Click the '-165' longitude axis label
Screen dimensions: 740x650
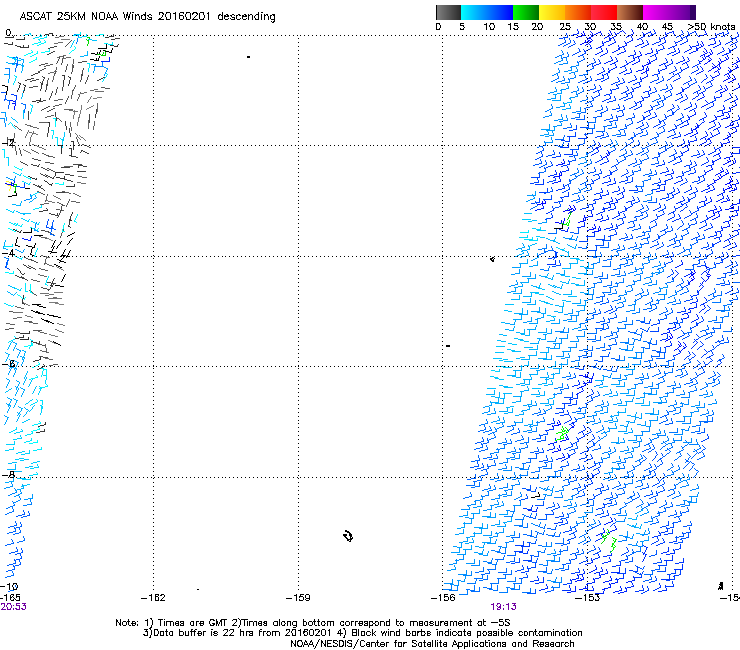click(10, 598)
